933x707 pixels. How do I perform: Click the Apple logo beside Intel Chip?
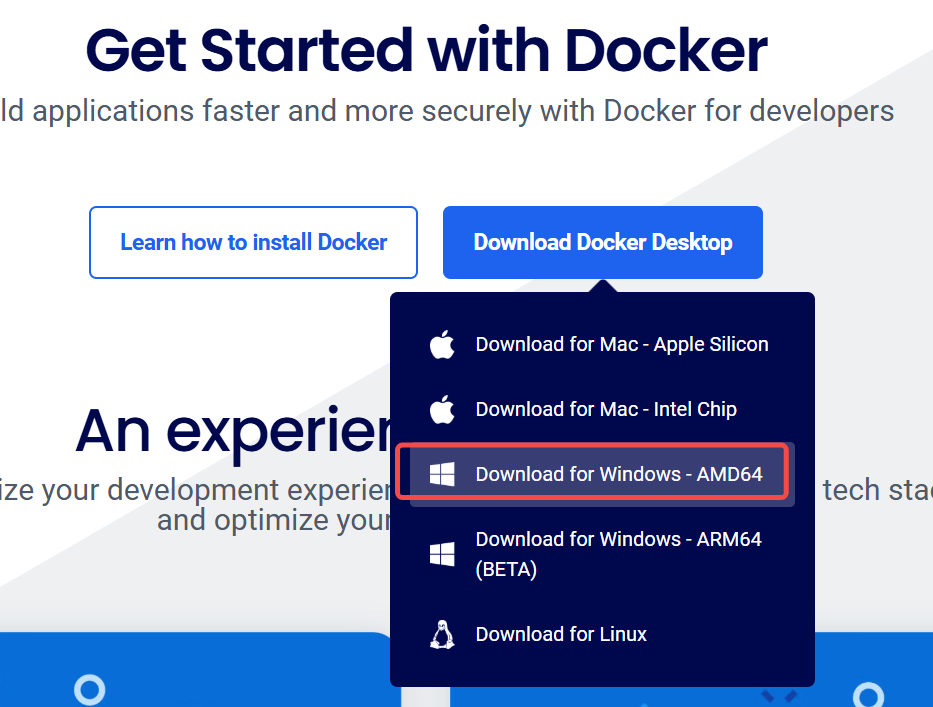(x=442, y=409)
